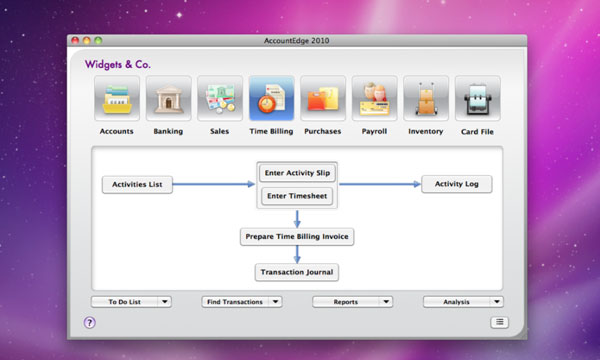Click the Analysis button
The image size is (600, 360).
[456, 302]
